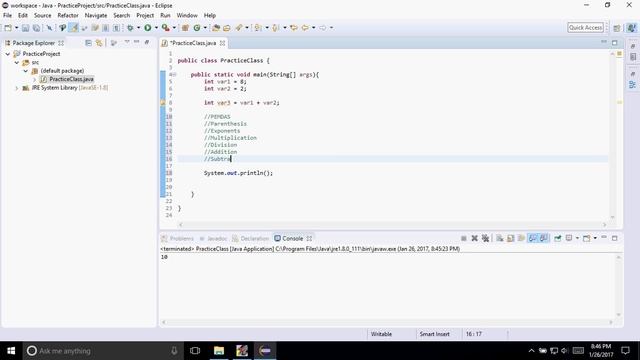Click the New Java Class icon
Screen dimensions: 640x360
pyautogui.click(x=197, y=28)
